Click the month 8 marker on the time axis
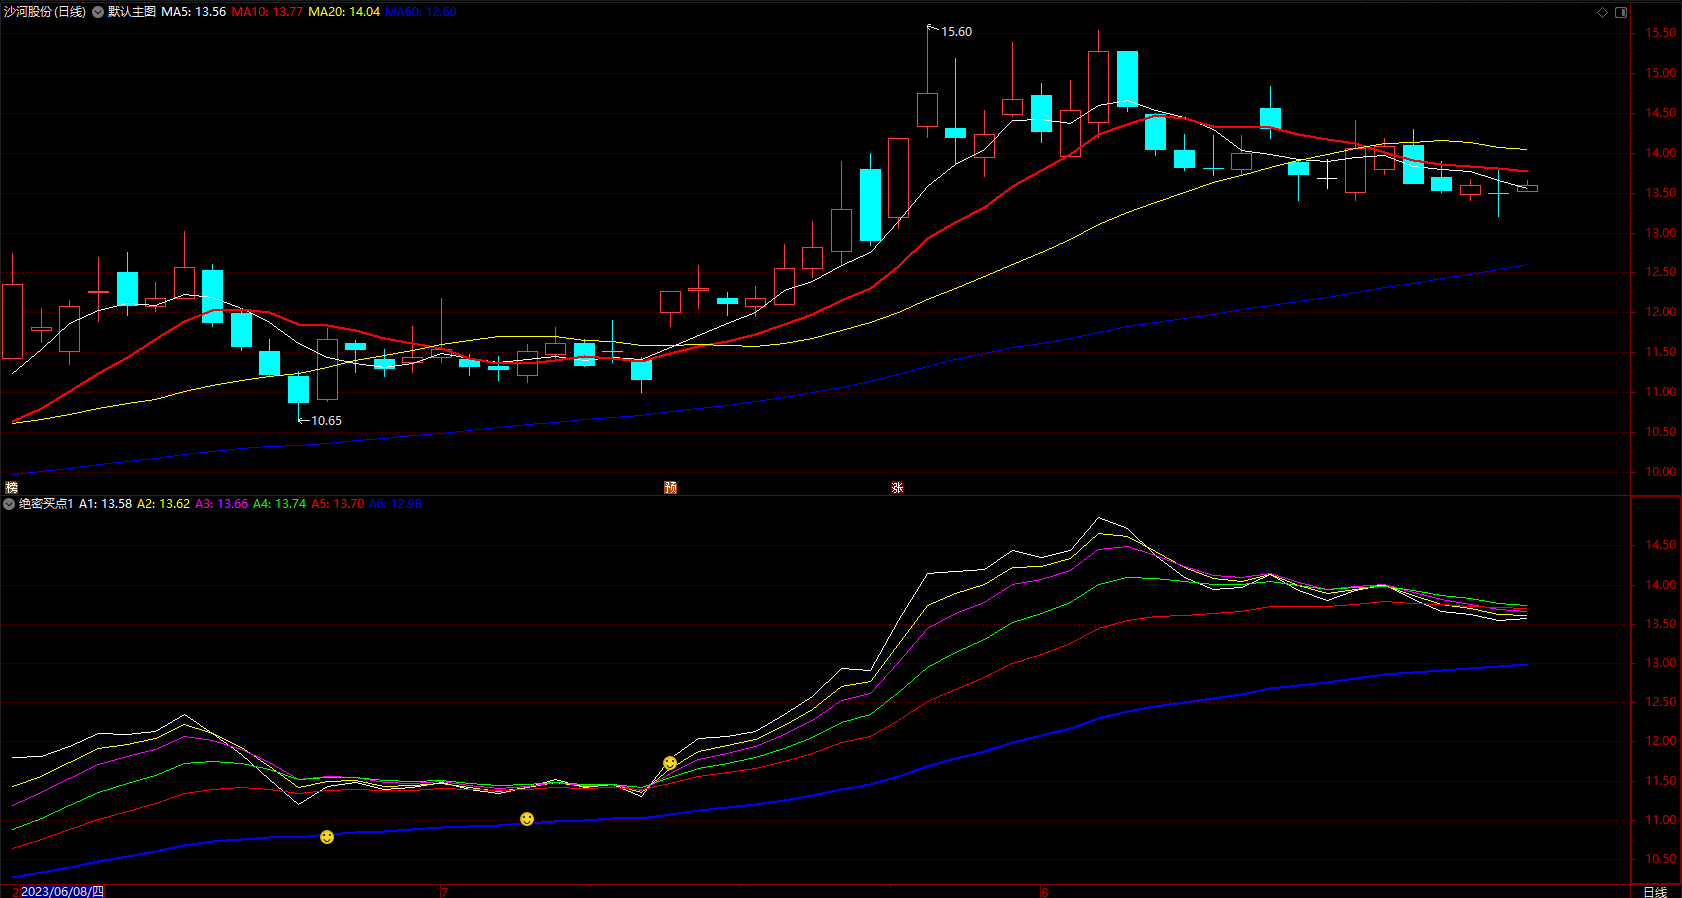 (x=1044, y=892)
